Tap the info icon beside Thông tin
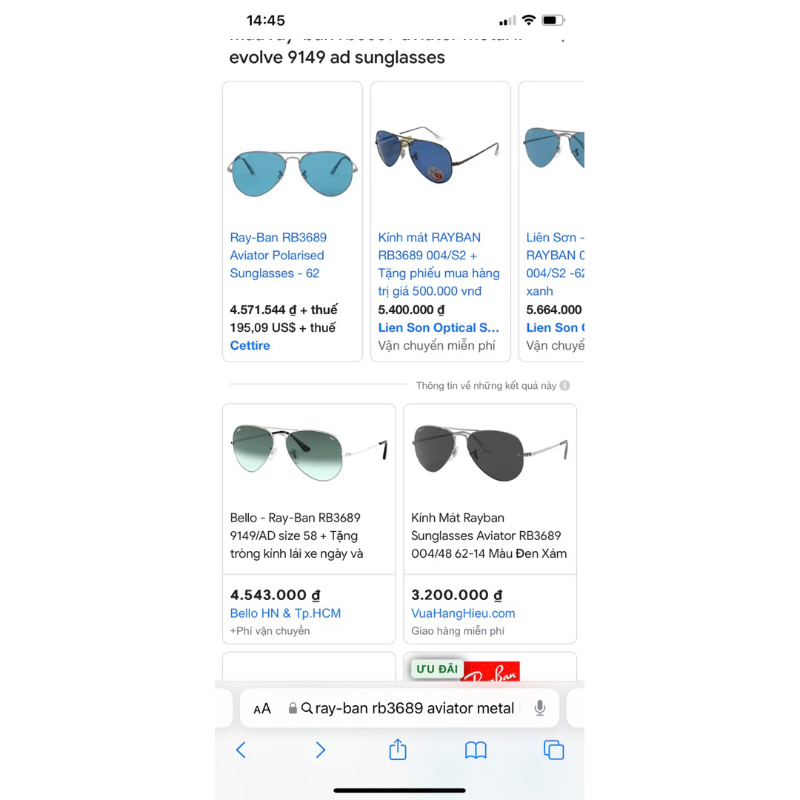800x800 pixels. 564,386
